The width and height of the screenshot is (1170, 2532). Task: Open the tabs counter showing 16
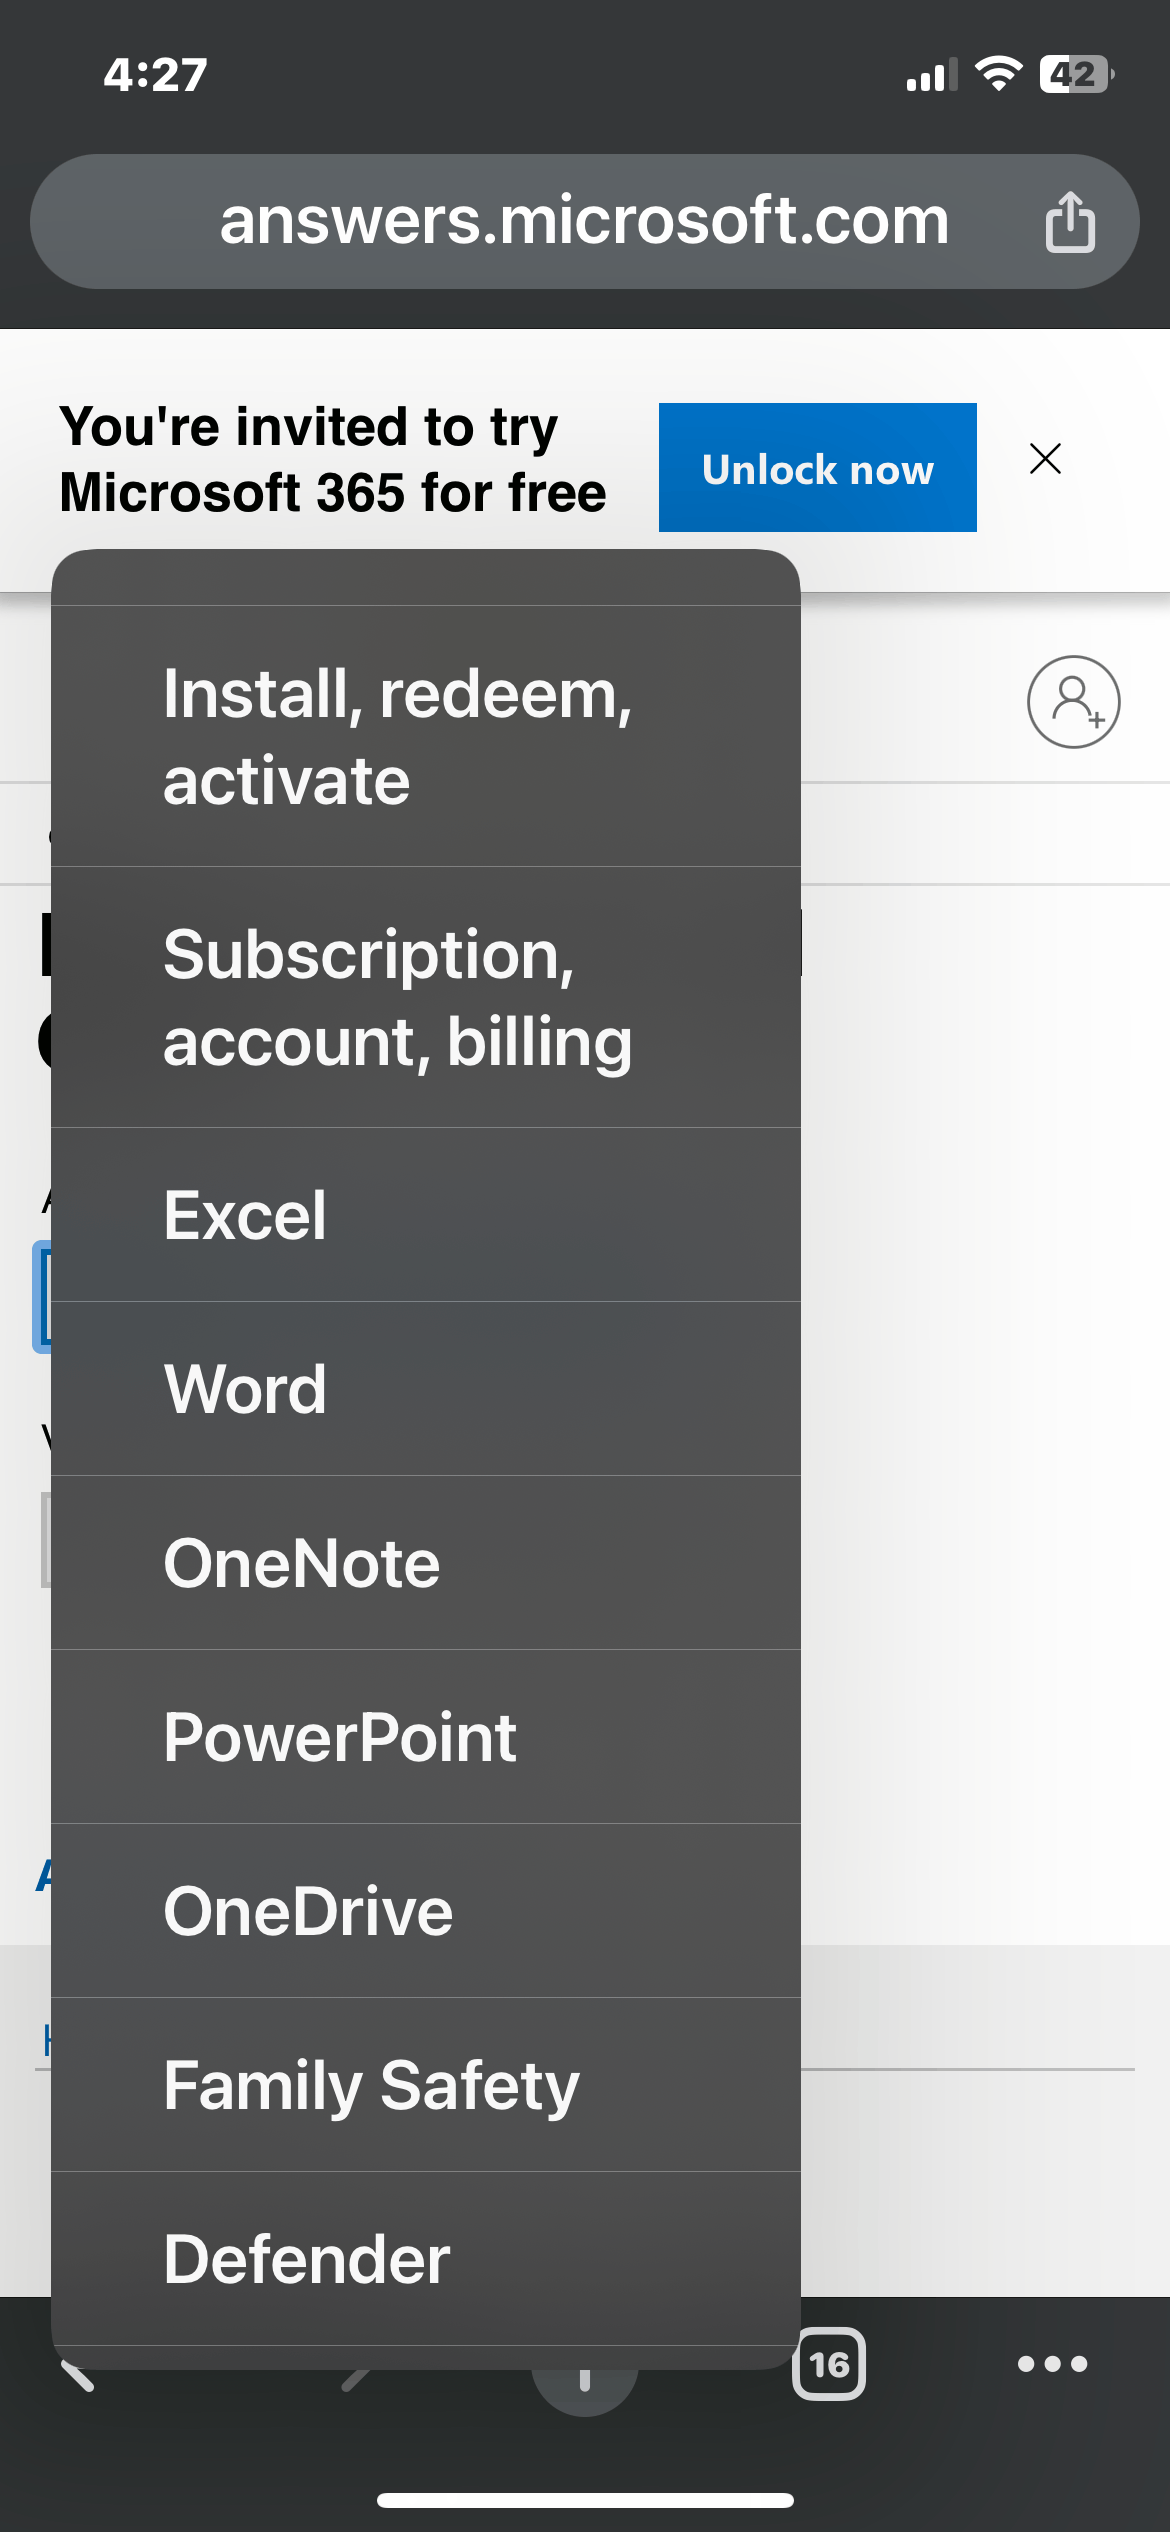pos(829,2364)
